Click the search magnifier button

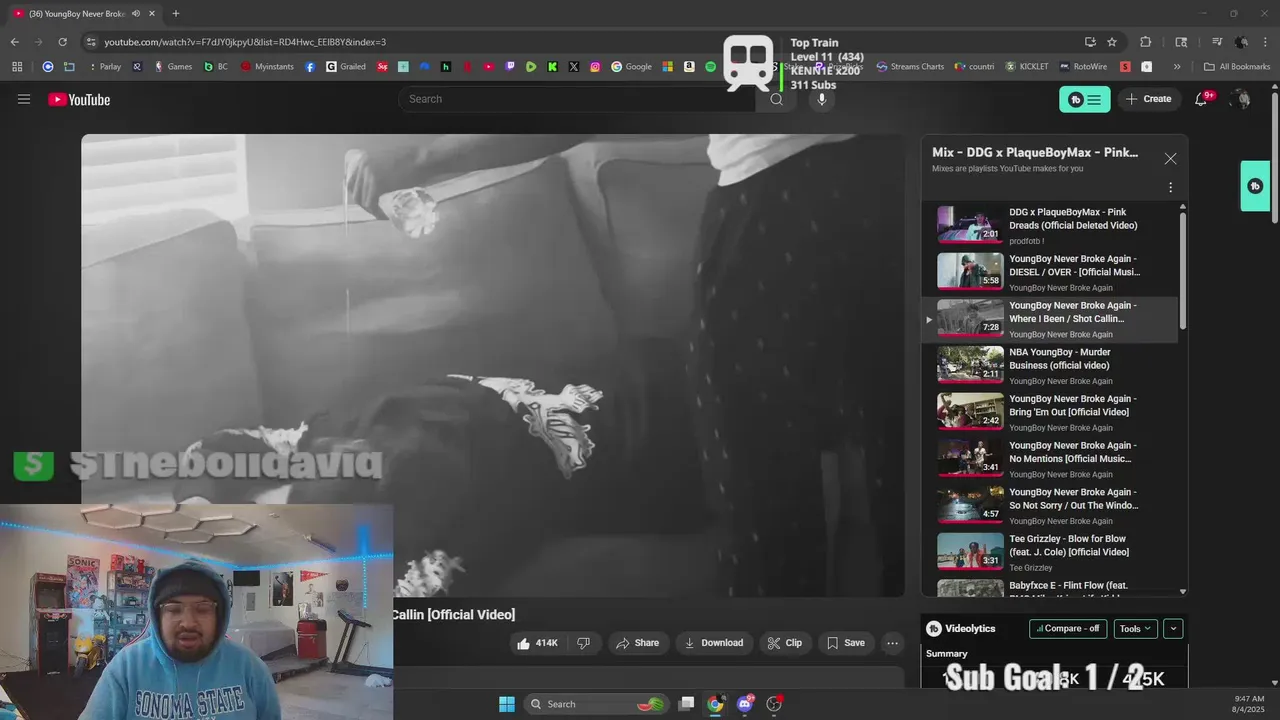[x=776, y=99]
